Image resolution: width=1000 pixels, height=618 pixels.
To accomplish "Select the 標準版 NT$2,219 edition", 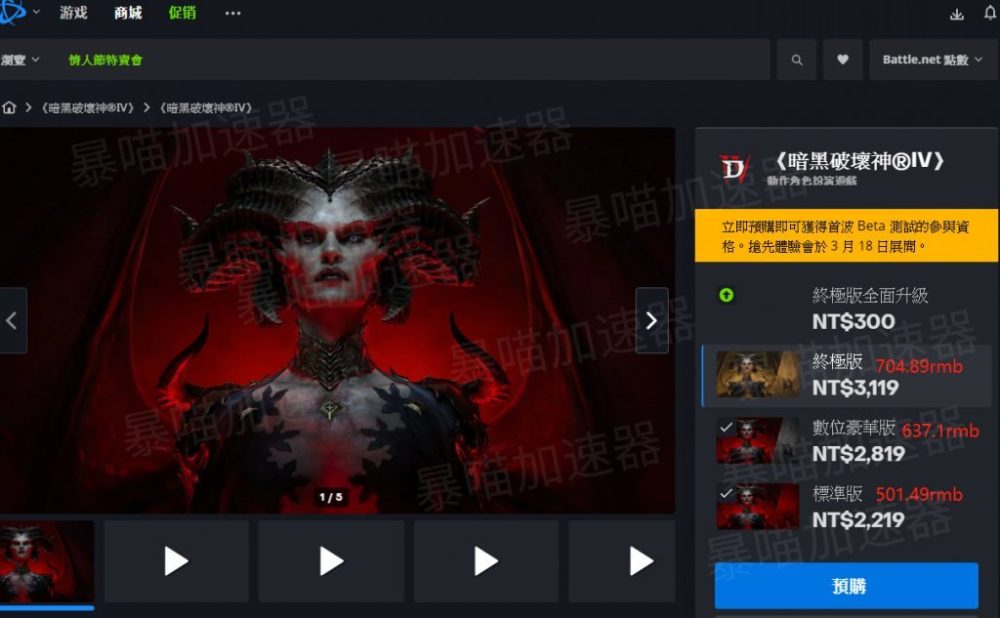I will (x=846, y=507).
